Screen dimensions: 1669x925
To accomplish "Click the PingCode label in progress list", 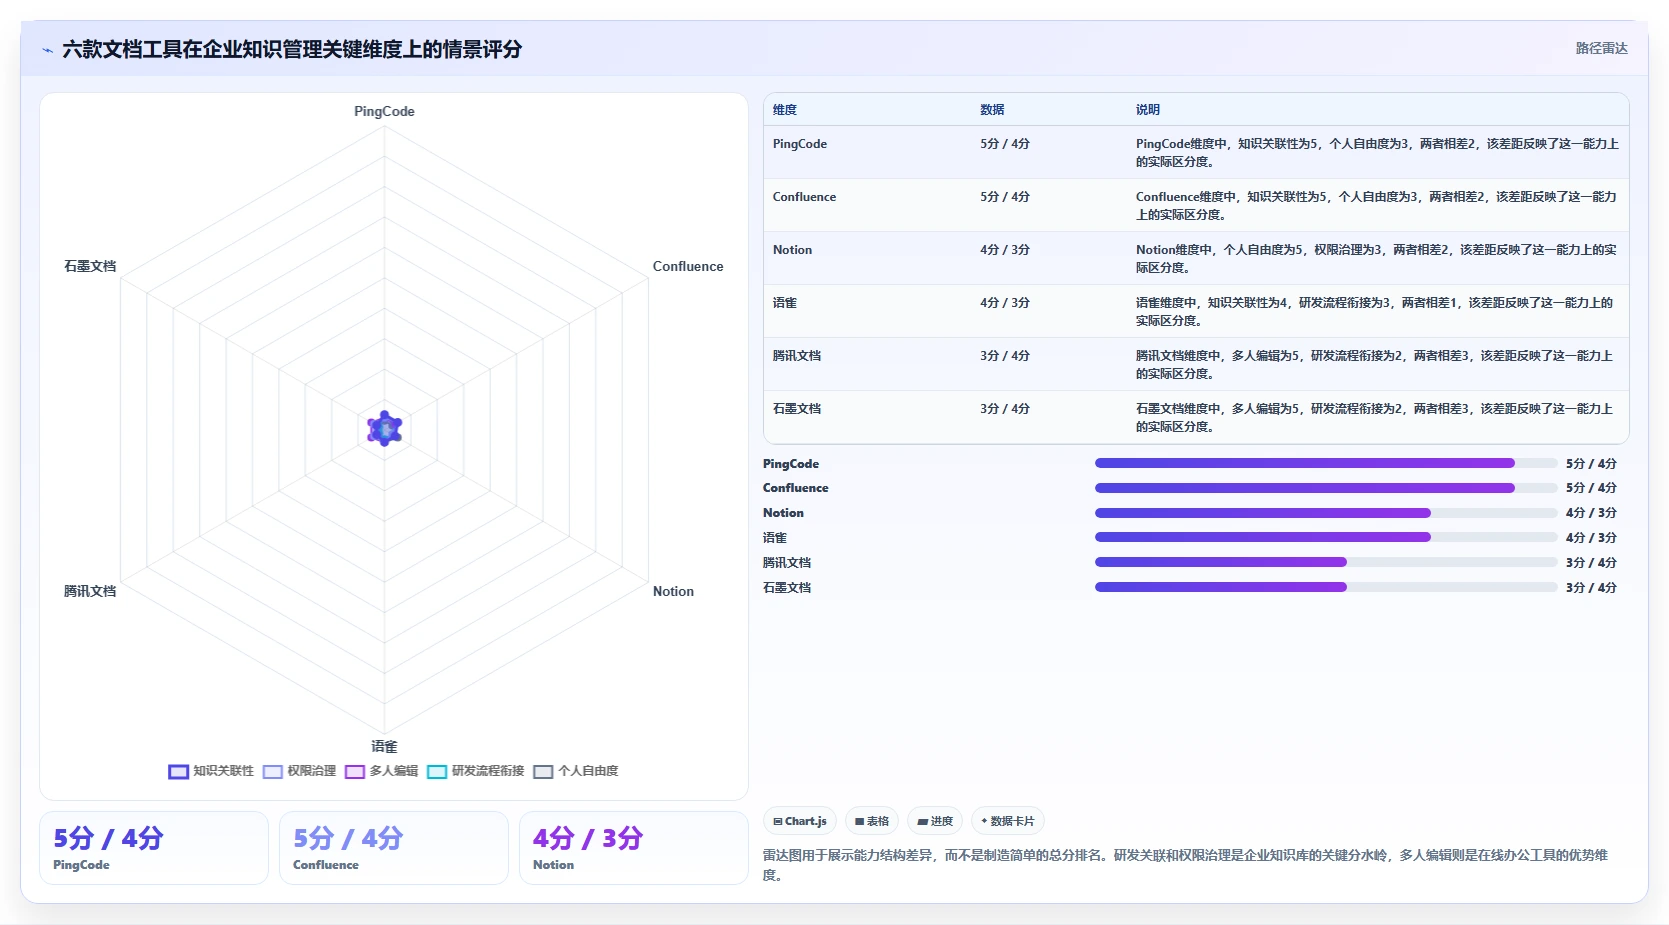I will pyautogui.click(x=791, y=464).
